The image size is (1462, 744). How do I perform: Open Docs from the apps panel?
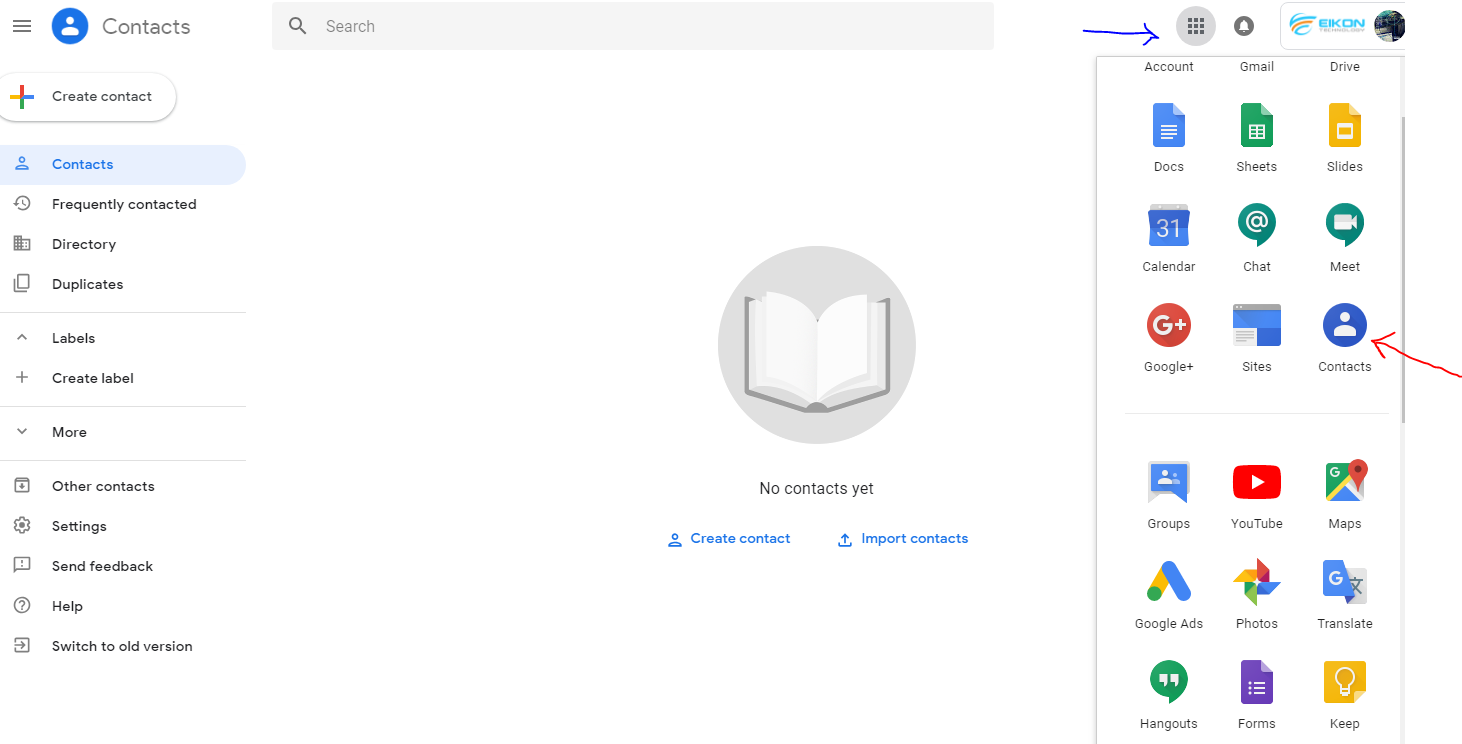(x=1168, y=138)
